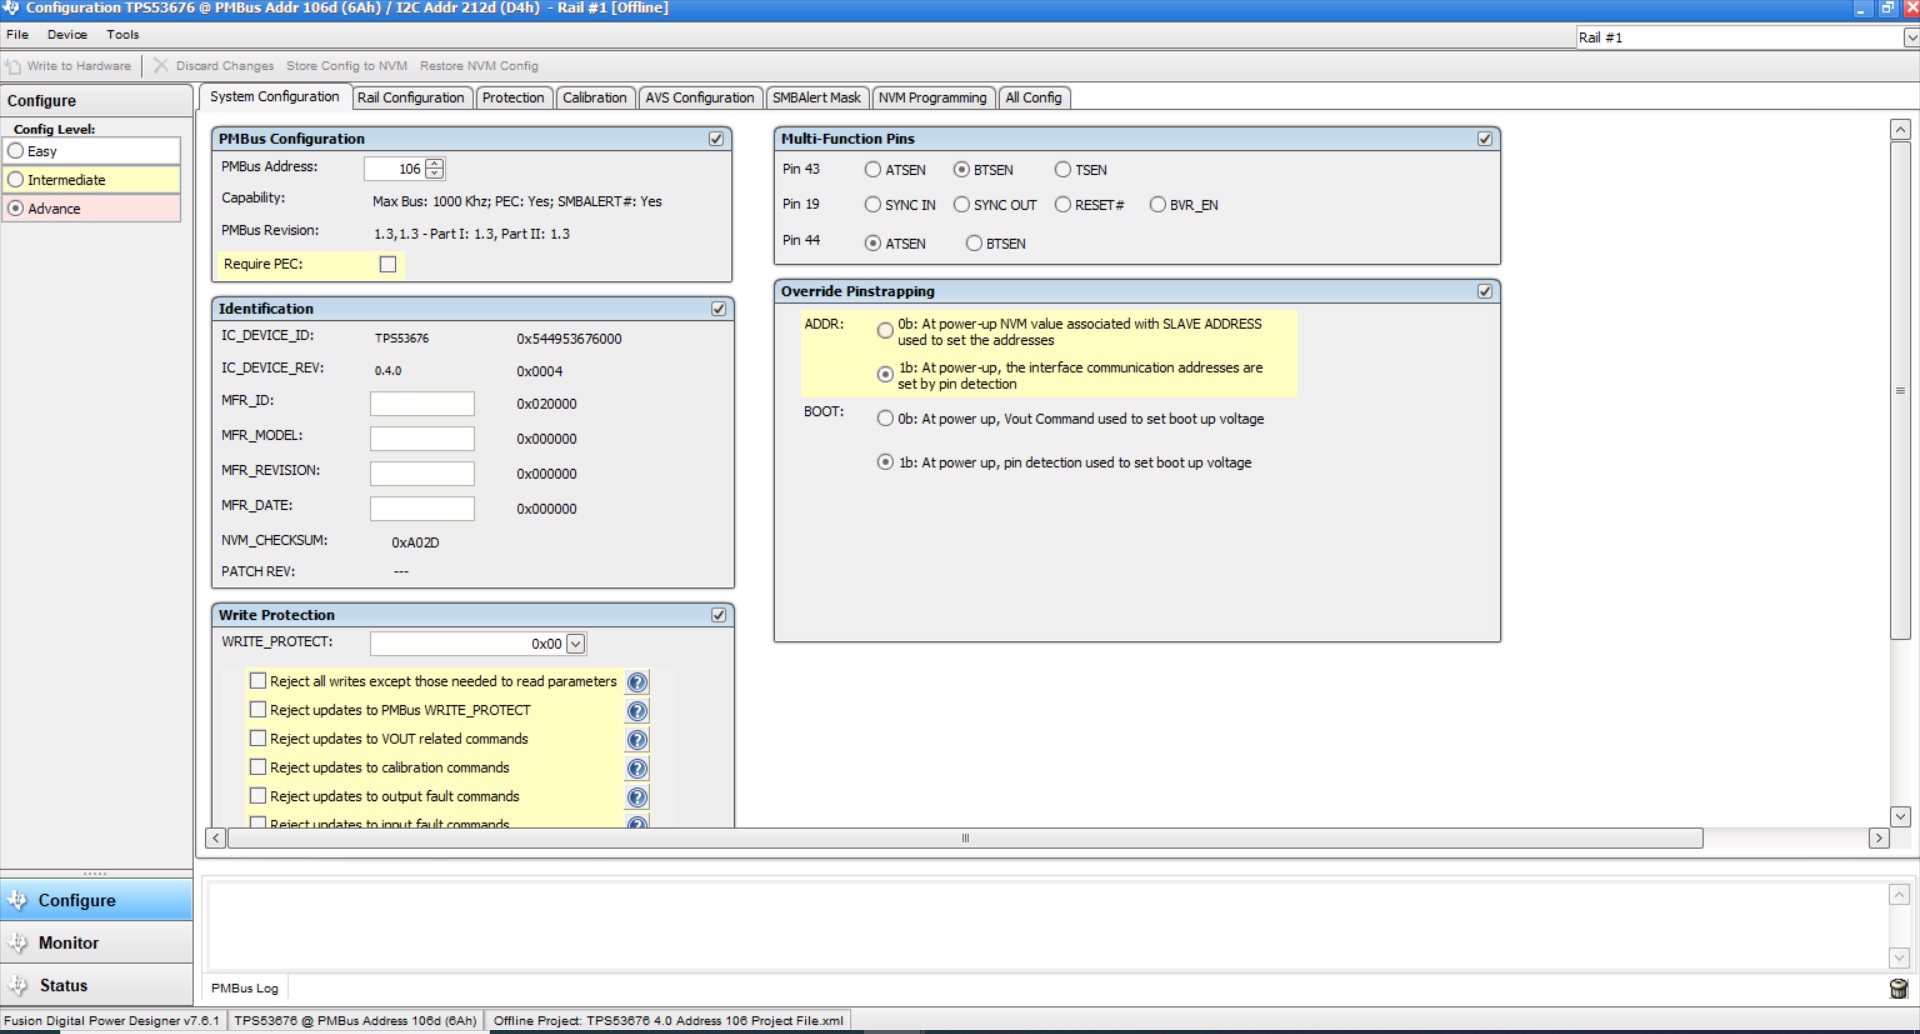This screenshot has height=1034, width=1920.
Task: Click Restore NVM Config
Action: point(478,66)
